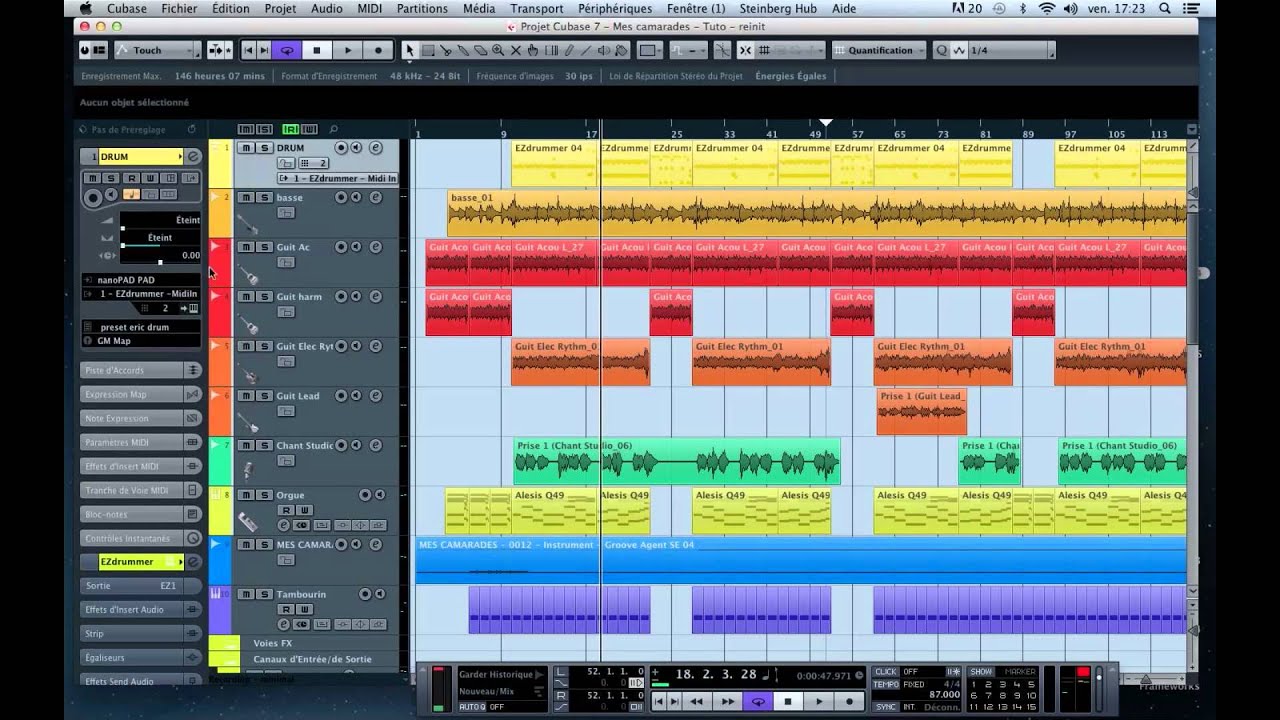Open the Transport menu in menu bar

pos(536,8)
